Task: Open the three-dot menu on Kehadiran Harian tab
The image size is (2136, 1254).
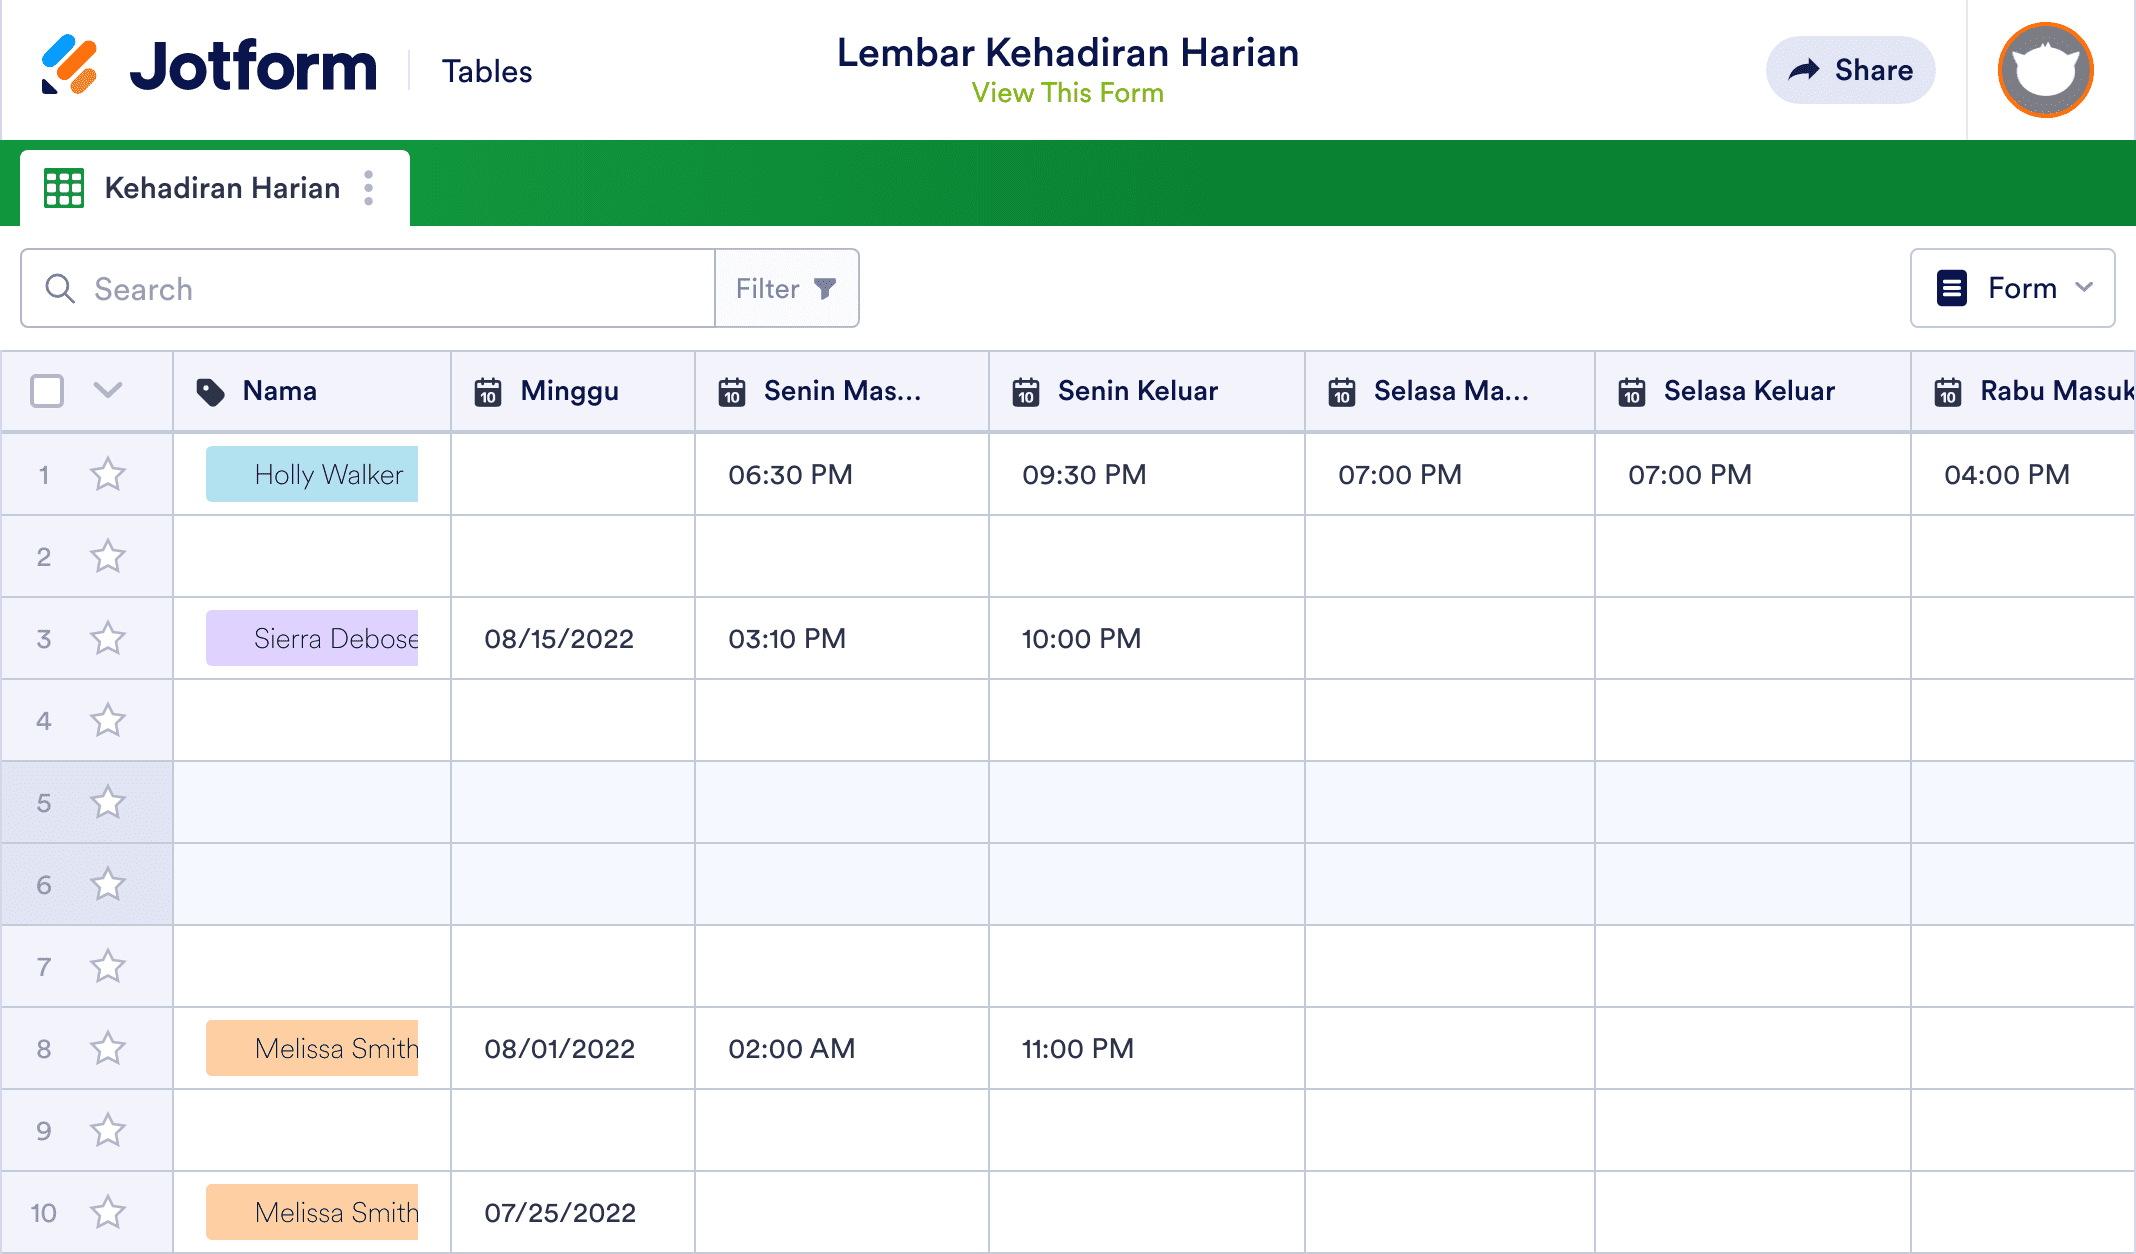Action: click(x=369, y=187)
